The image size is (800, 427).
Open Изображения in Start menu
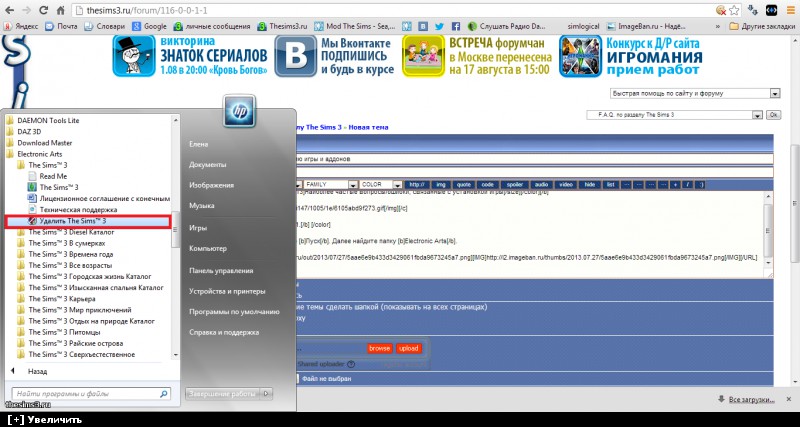[x=212, y=185]
